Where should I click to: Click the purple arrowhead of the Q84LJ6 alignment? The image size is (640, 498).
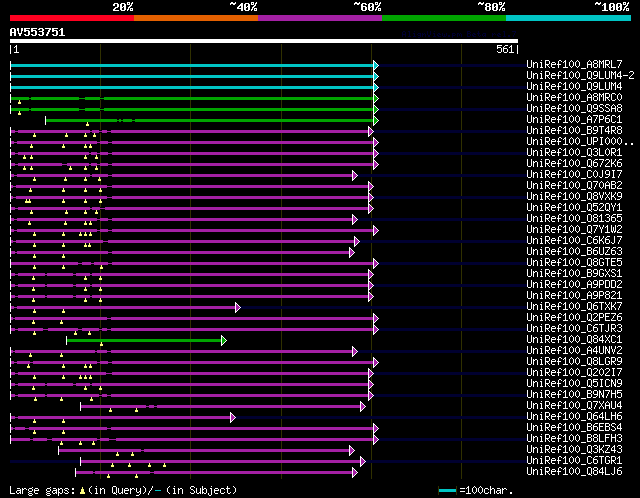click(355, 473)
